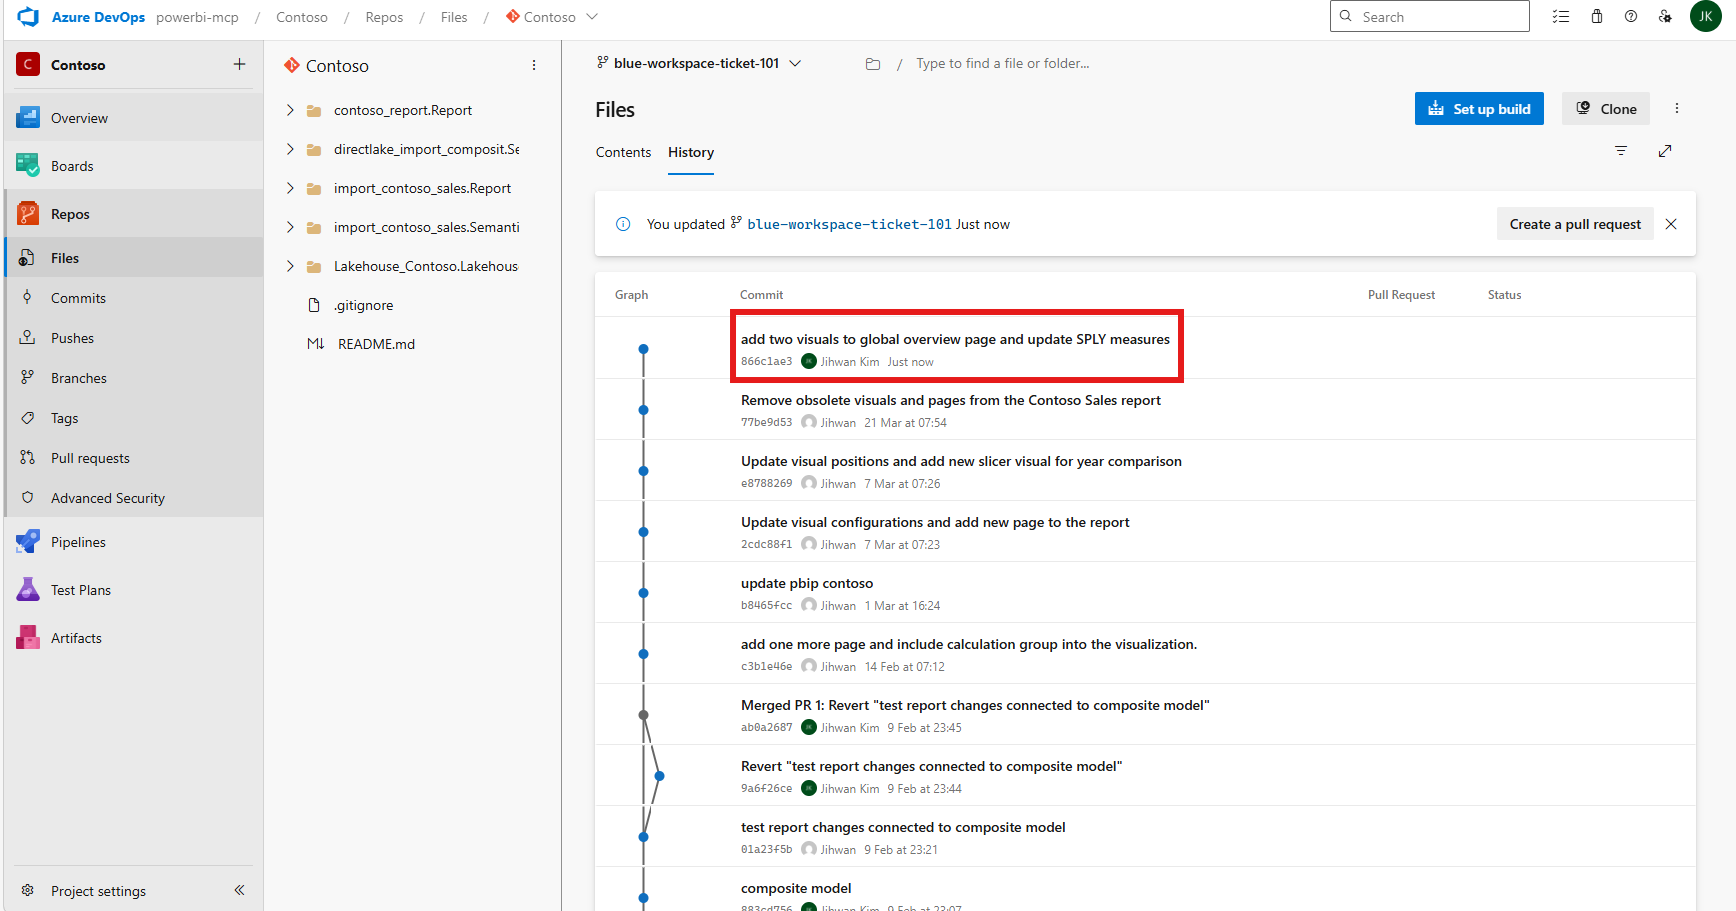Open Advanced Security in the sidebar
The image size is (1736, 911).
[134, 498]
